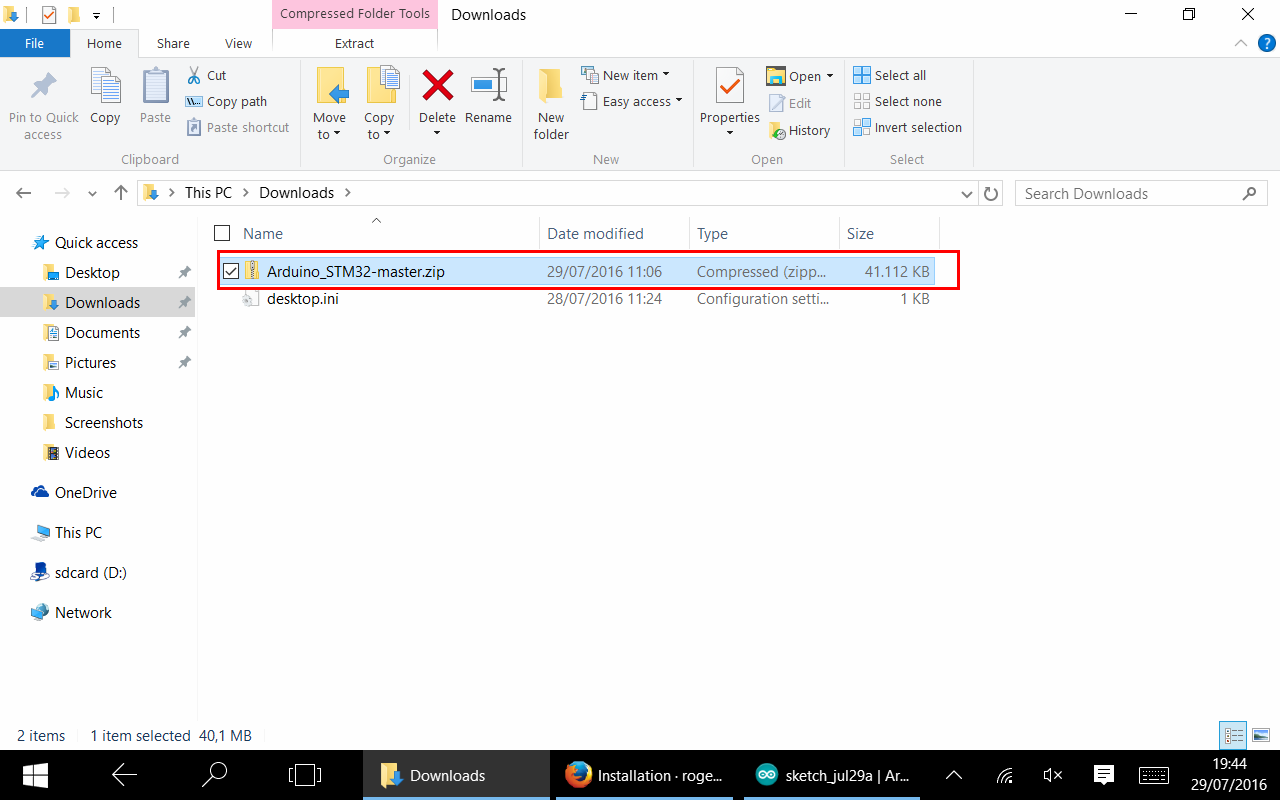Screen dimensions: 1280x800
Task: Open the Firefox Installation taskbar window
Action: (x=642, y=775)
